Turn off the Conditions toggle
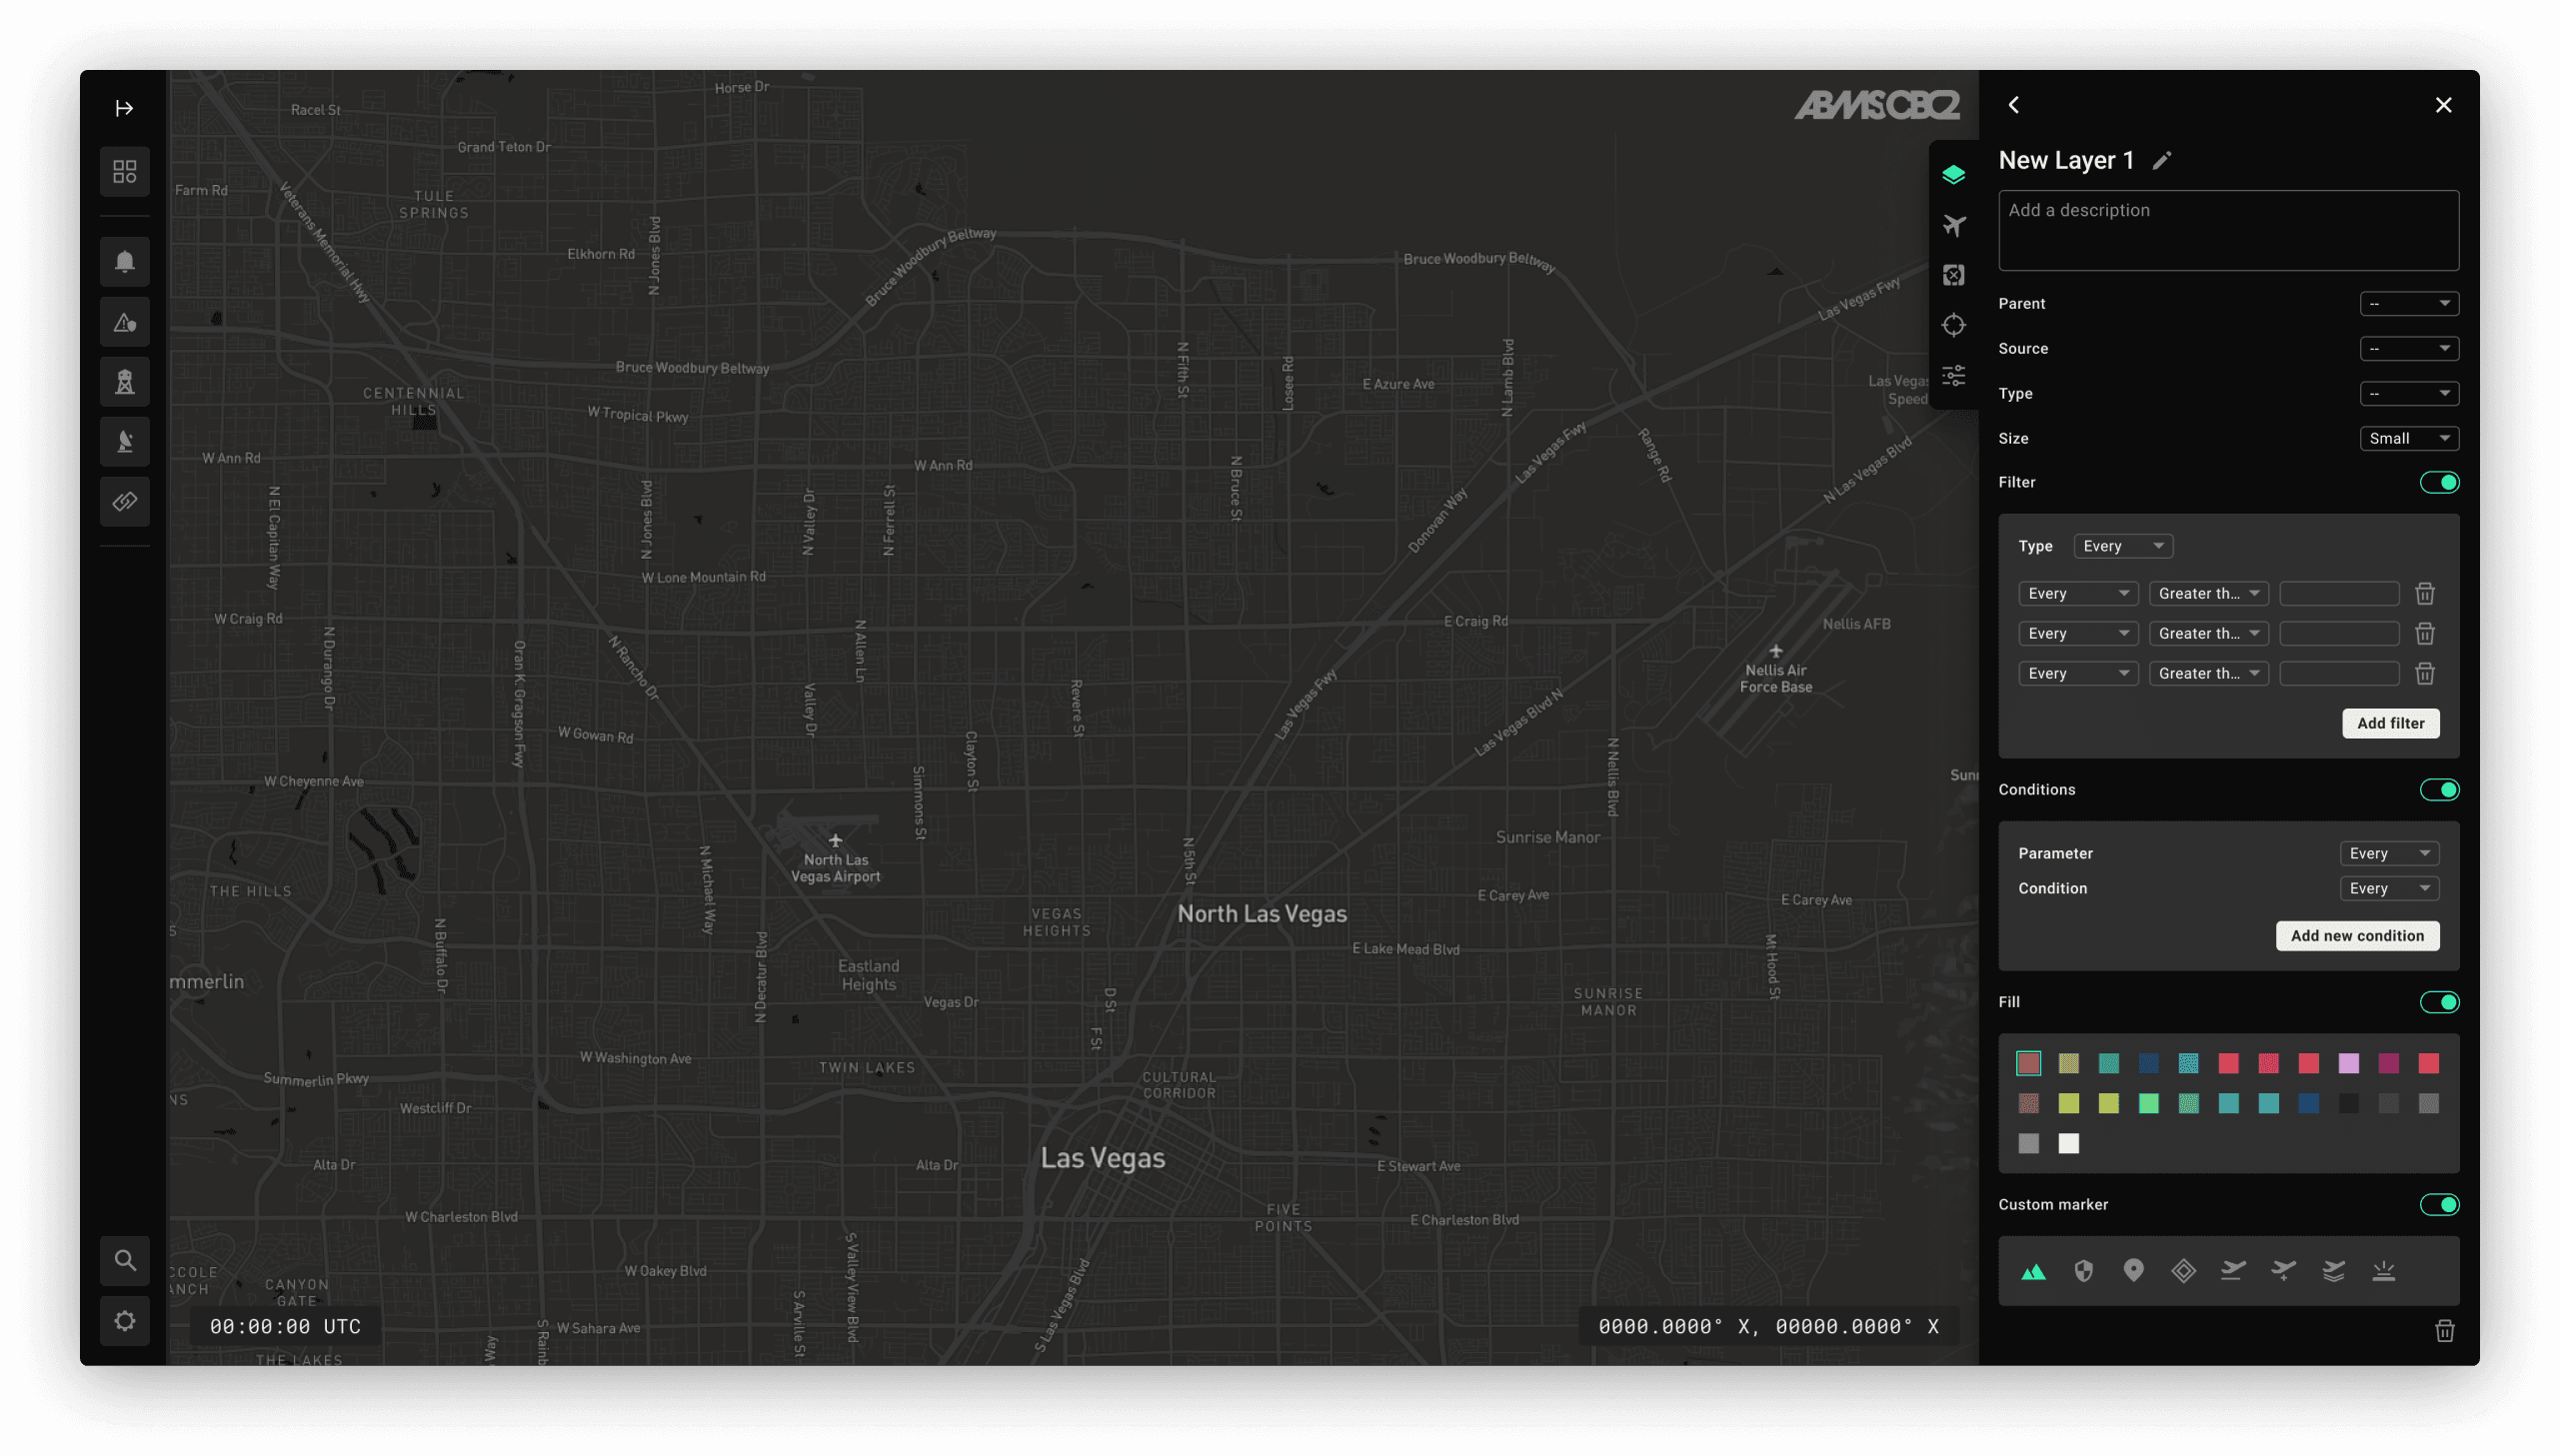 pyautogui.click(x=2440, y=789)
